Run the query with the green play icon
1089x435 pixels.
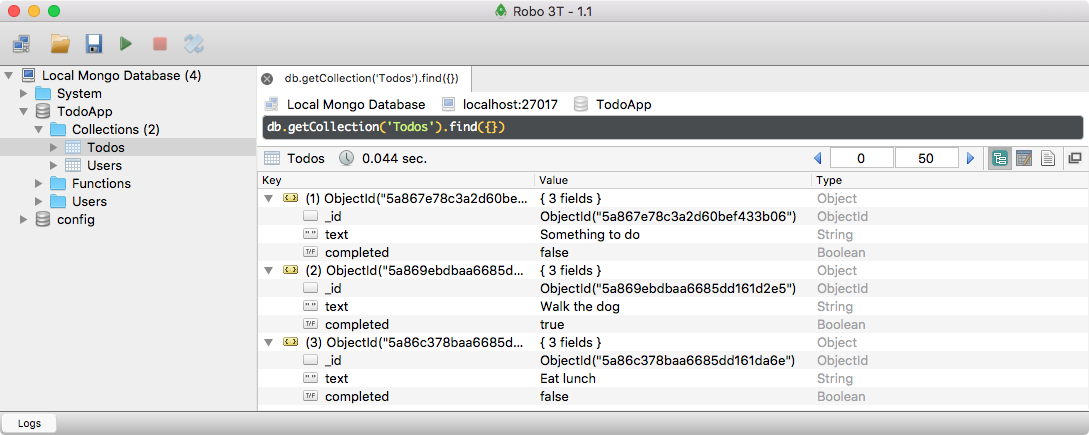coord(126,43)
